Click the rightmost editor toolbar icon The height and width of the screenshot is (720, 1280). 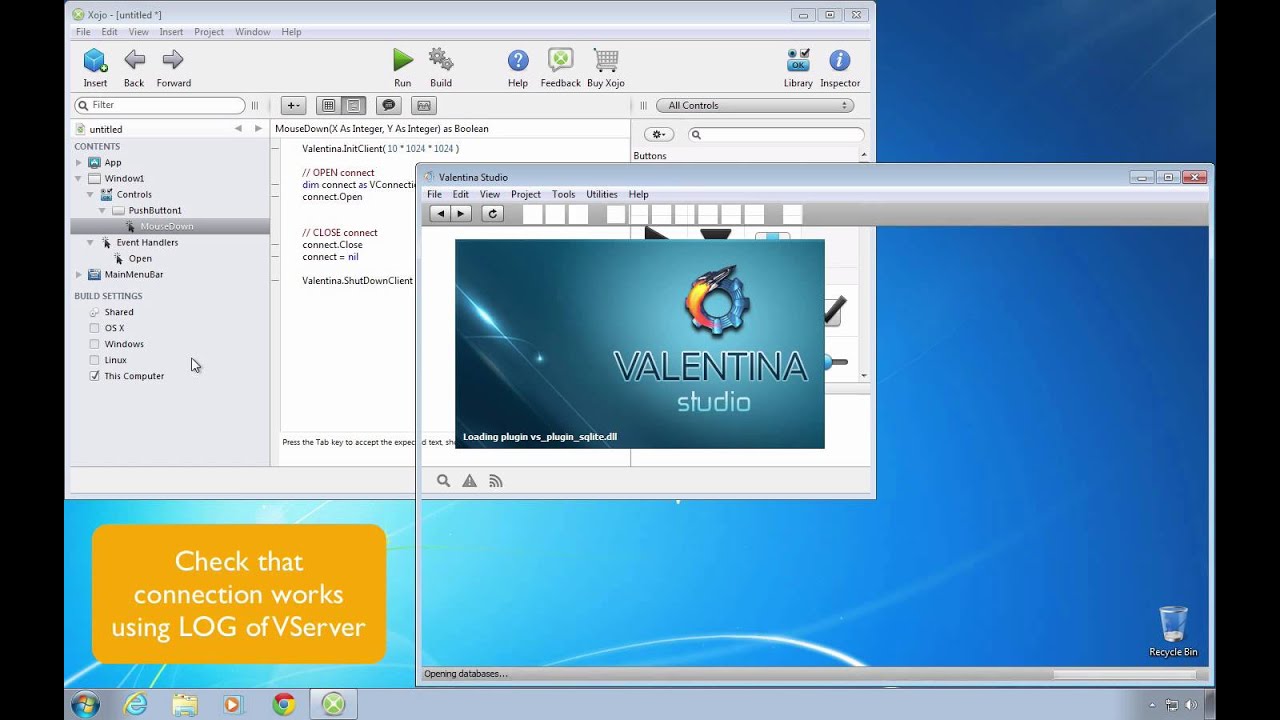[424, 105]
